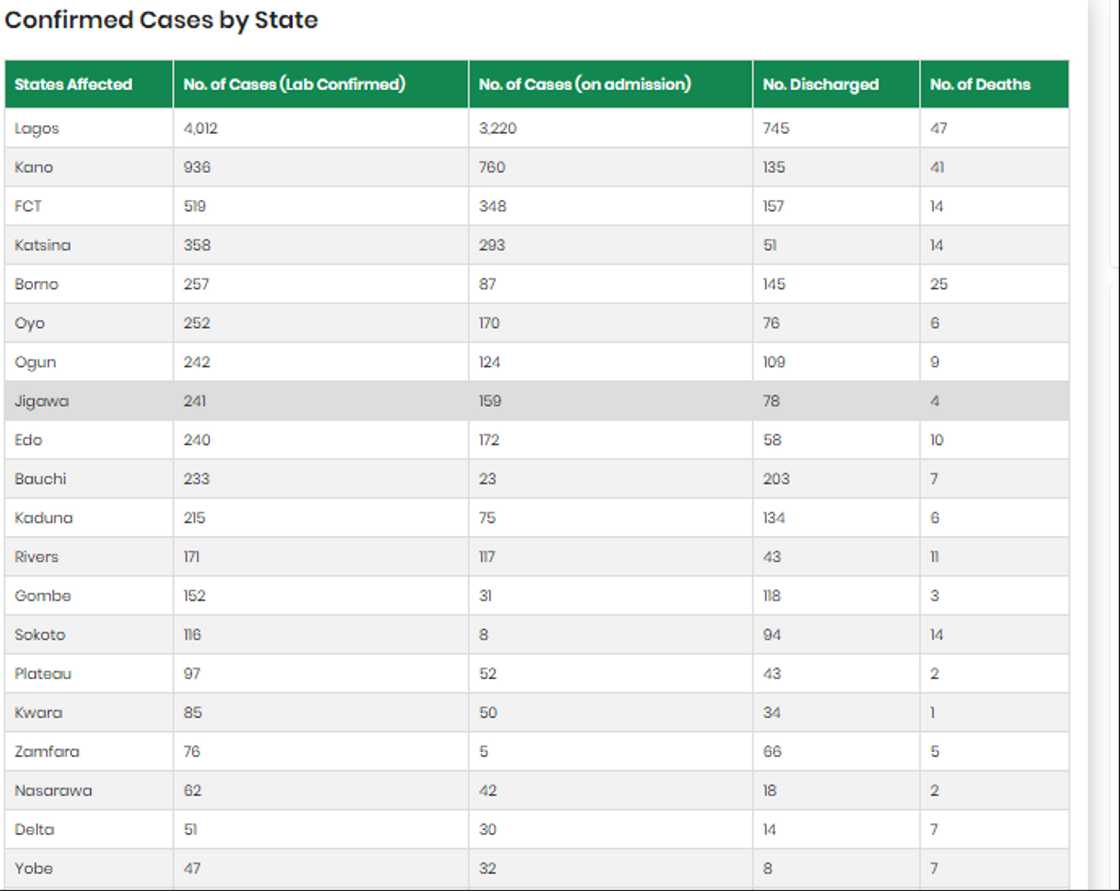Click the Rivers state name cell
The height and width of the screenshot is (891, 1120).
(x=37, y=557)
